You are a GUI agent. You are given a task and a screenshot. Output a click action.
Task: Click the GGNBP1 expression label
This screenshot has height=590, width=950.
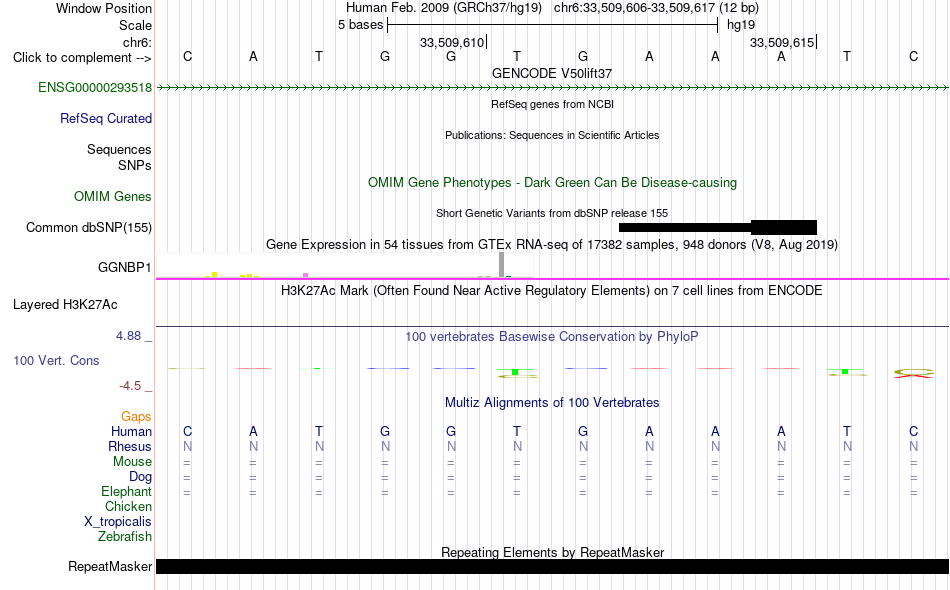(x=125, y=267)
